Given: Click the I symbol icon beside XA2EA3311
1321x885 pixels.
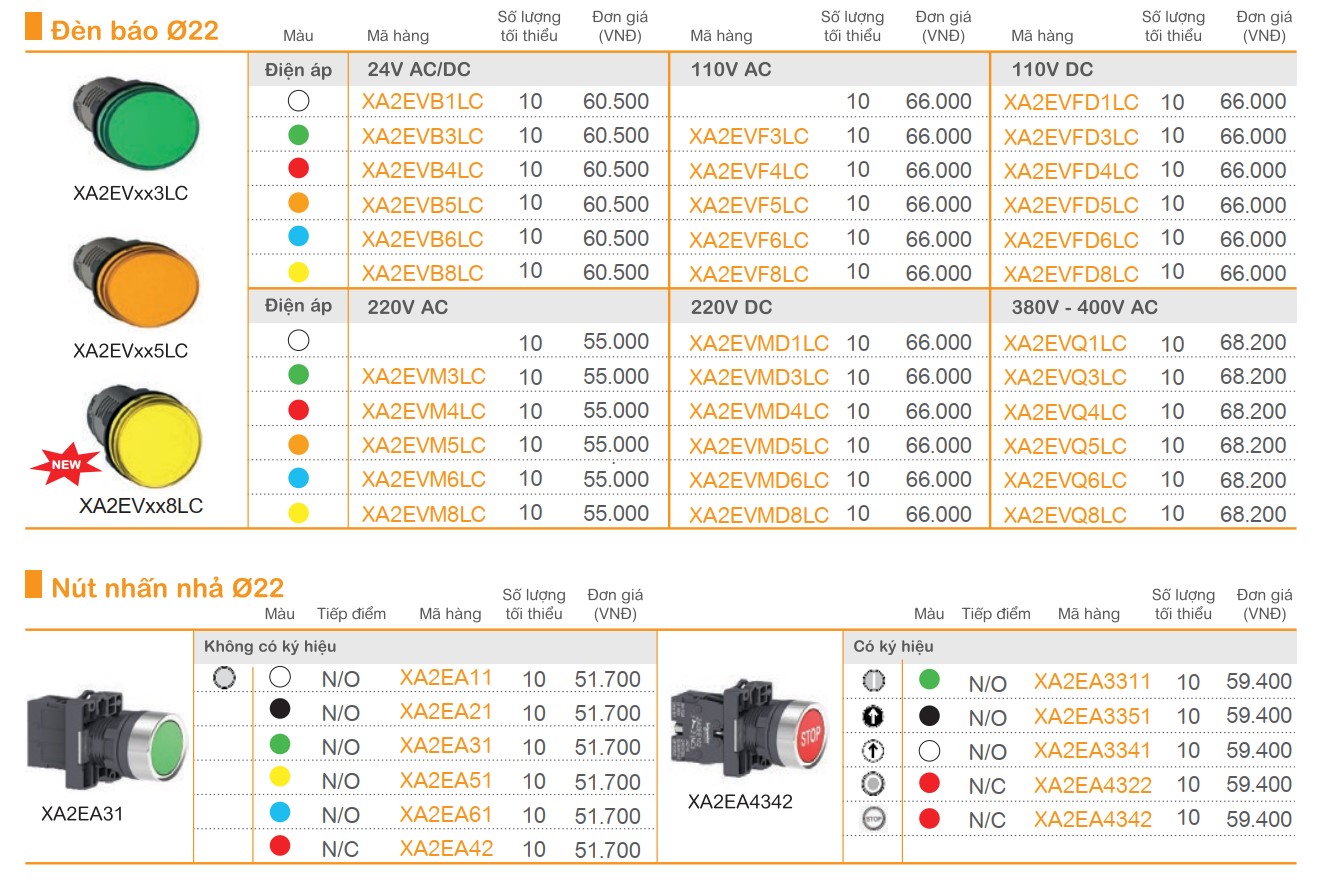Looking at the screenshot, I should pyautogui.click(x=873, y=681).
